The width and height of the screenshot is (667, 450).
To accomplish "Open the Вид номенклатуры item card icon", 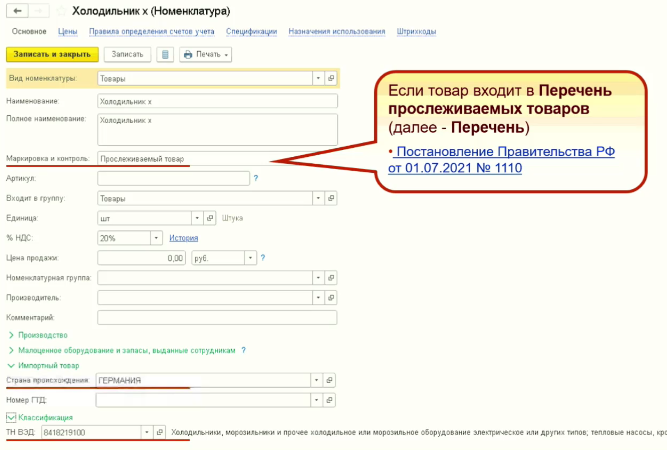I will pyautogui.click(x=331, y=77).
